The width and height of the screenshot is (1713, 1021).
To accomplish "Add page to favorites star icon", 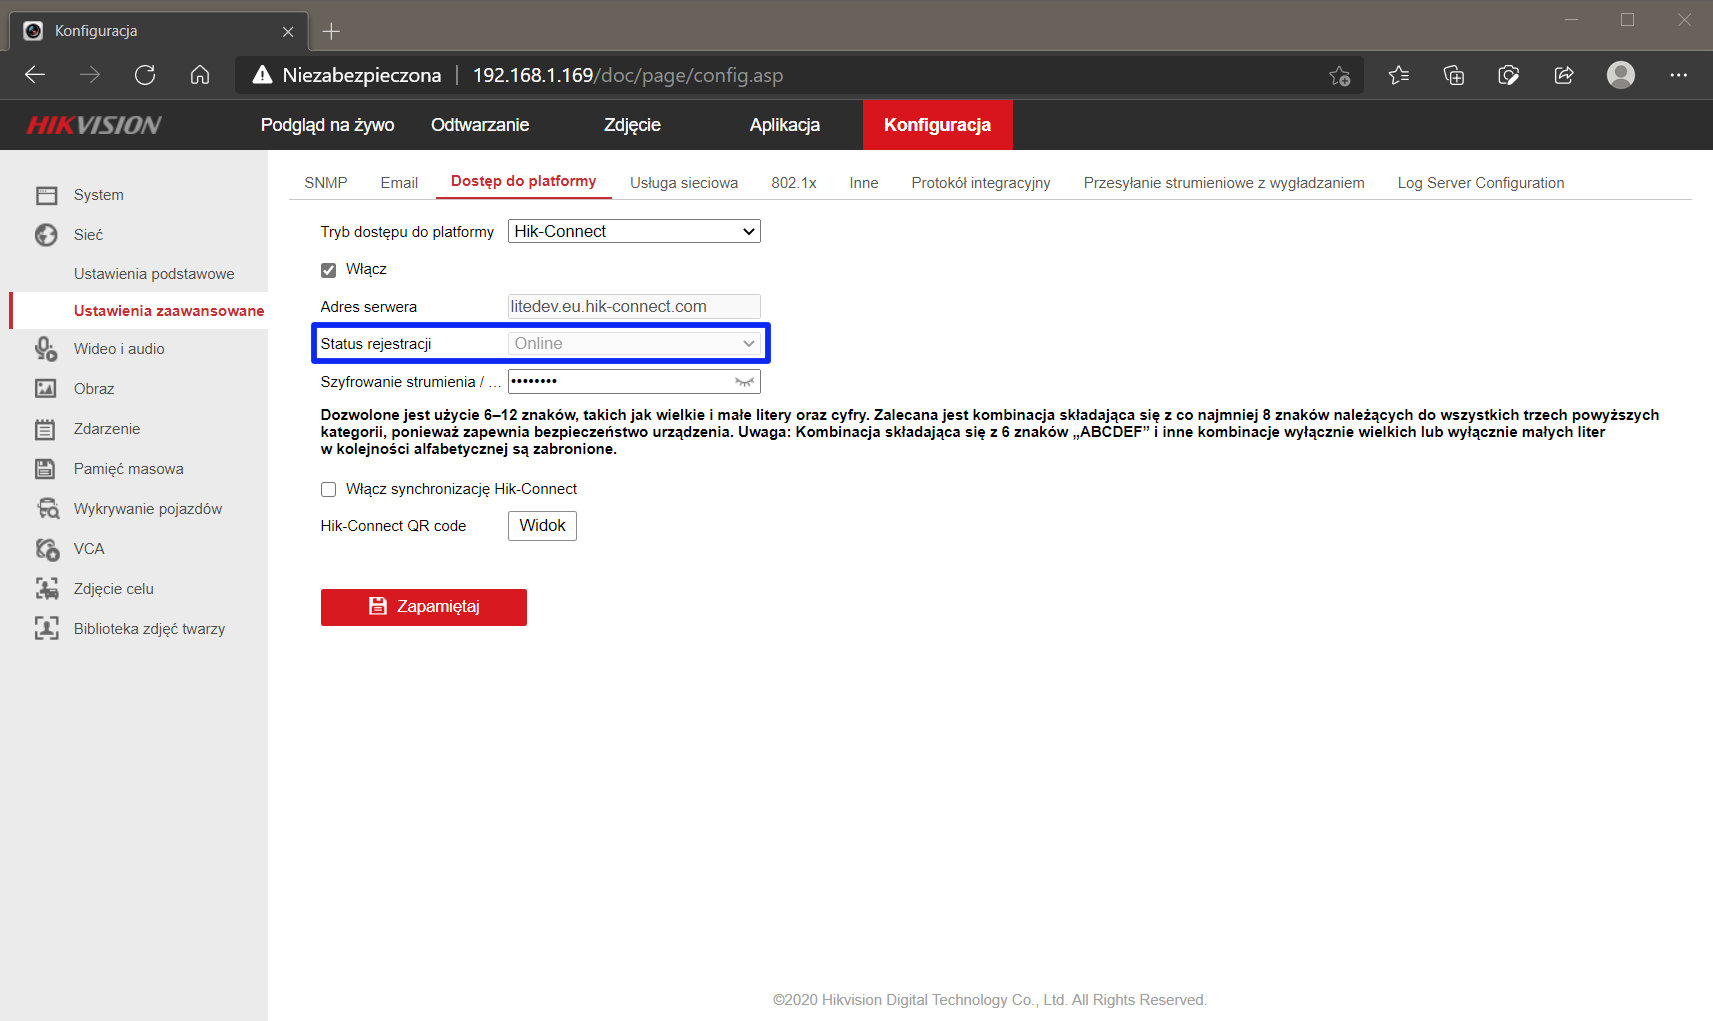I will (x=1340, y=76).
